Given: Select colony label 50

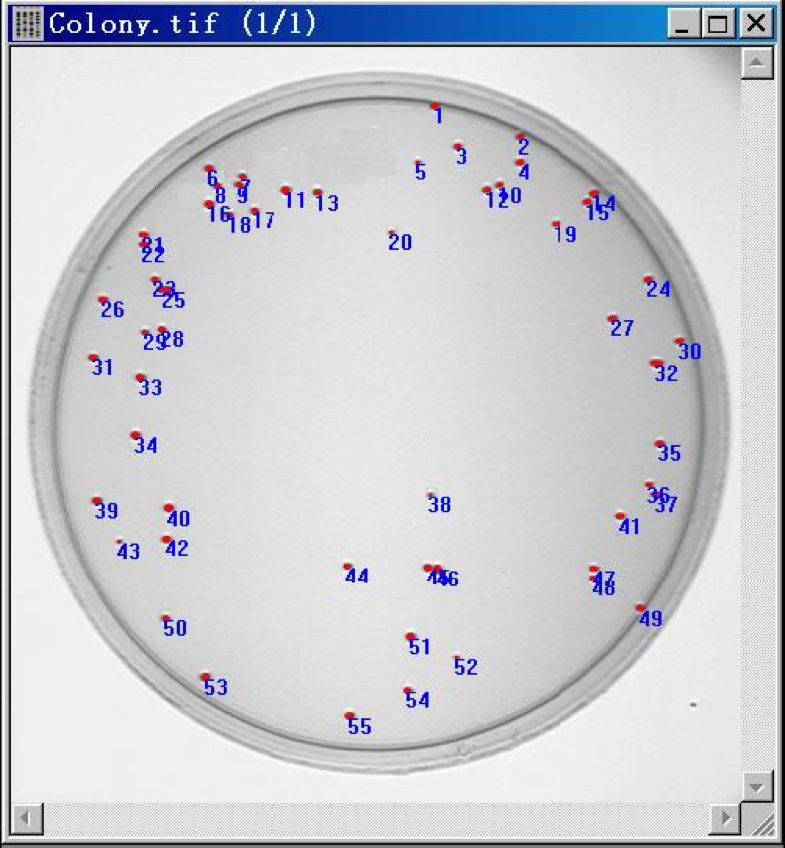Looking at the screenshot, I should 175,628.
